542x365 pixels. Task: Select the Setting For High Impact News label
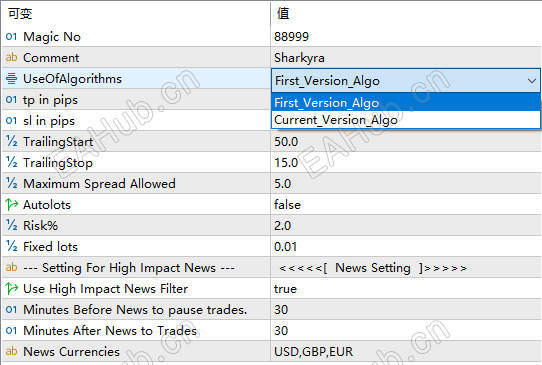(129, 268)
